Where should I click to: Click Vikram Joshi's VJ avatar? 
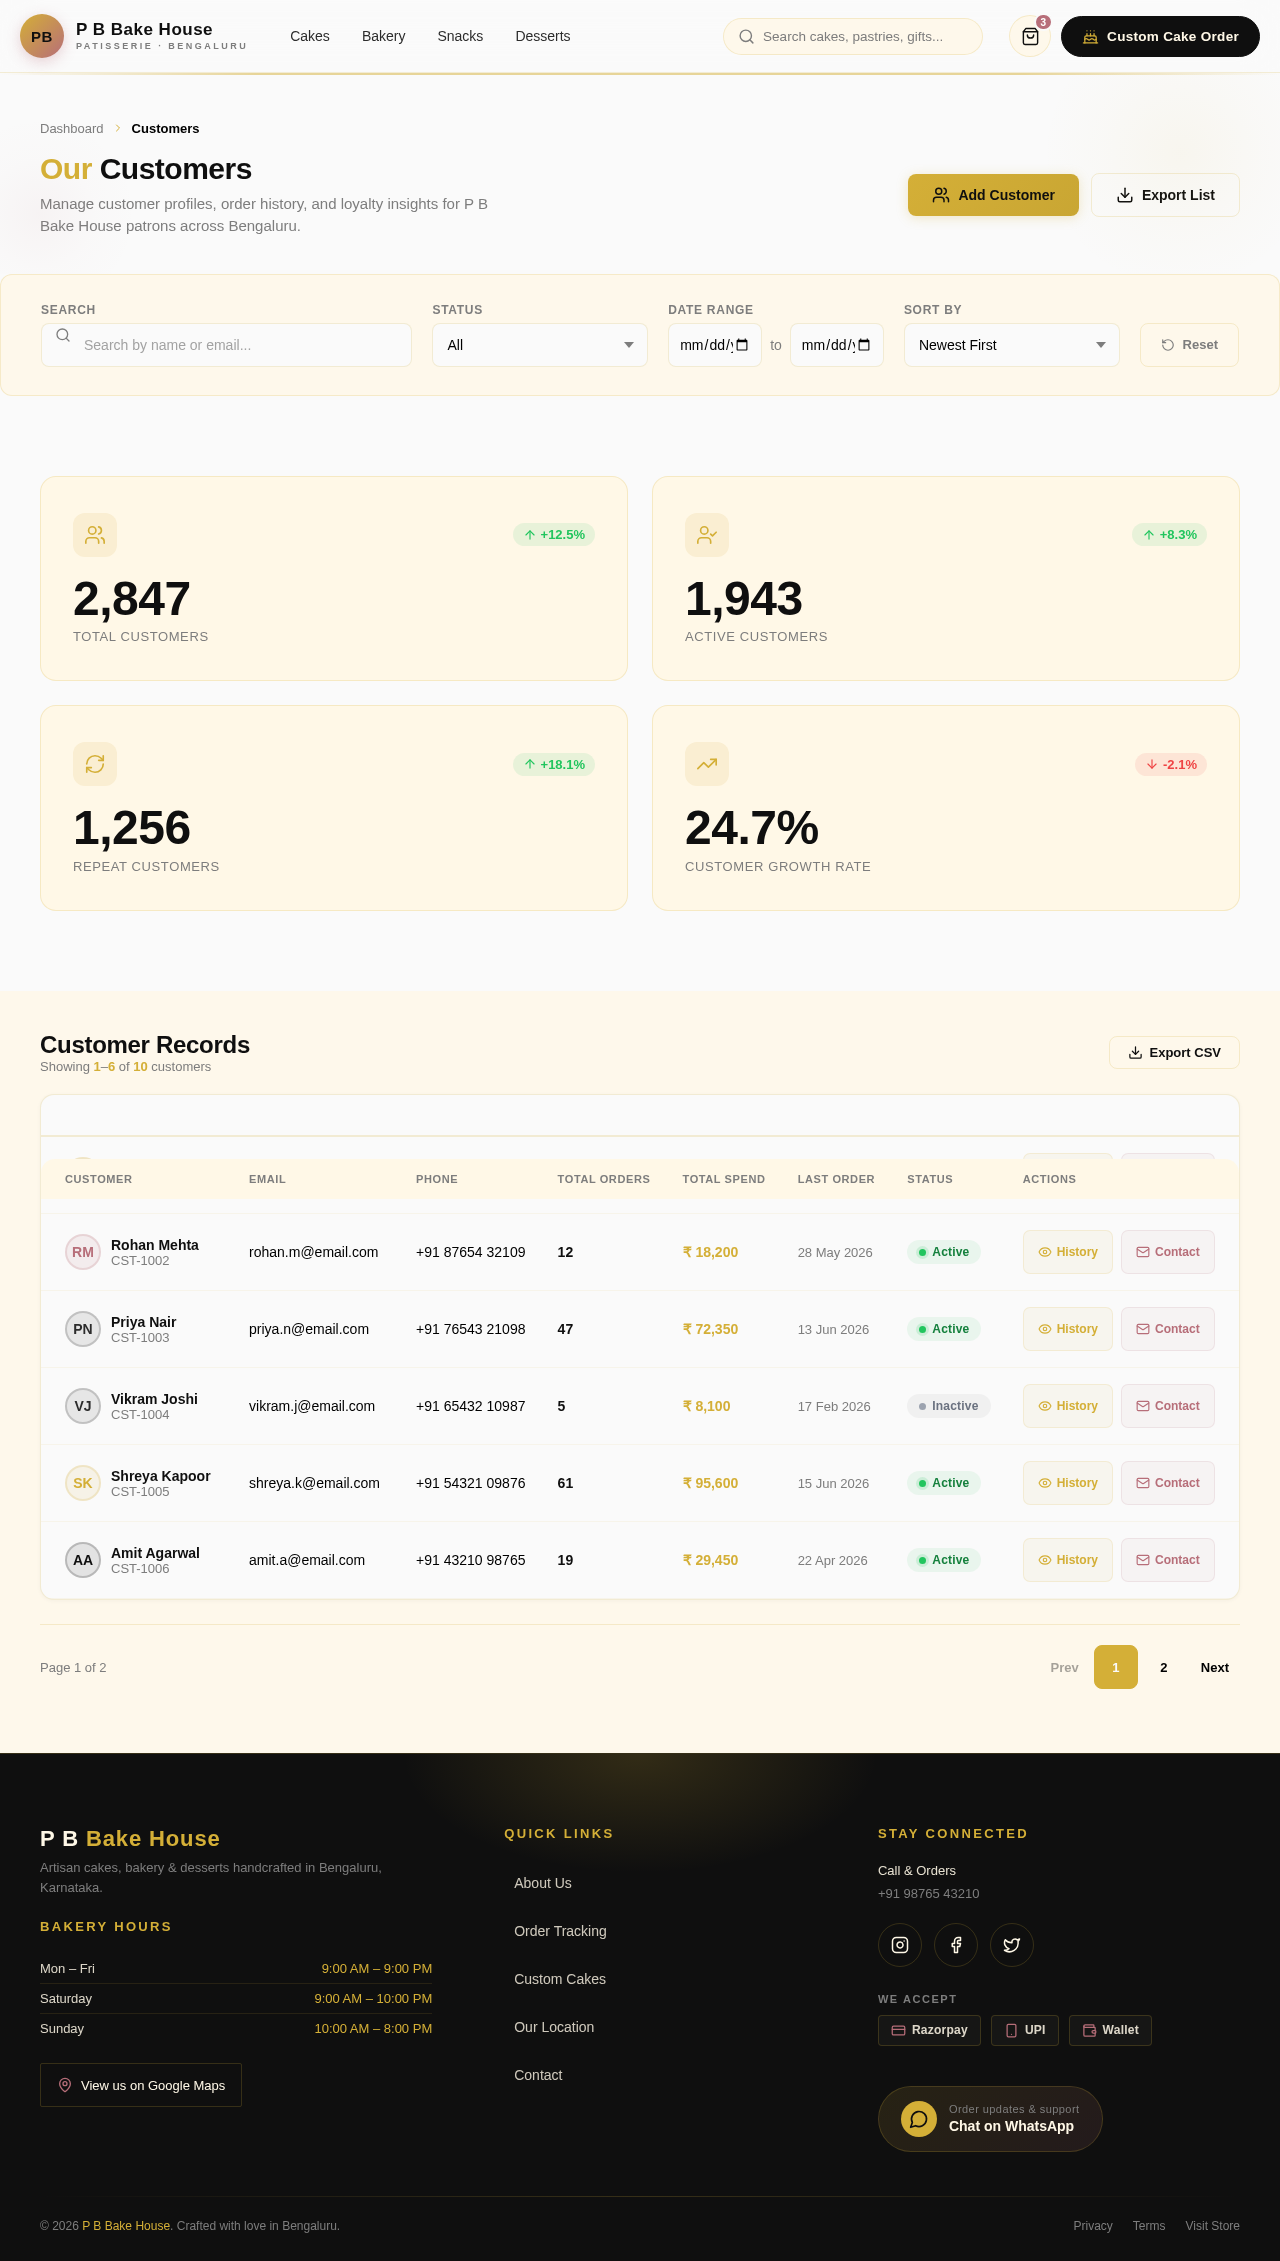point(83,1406)
